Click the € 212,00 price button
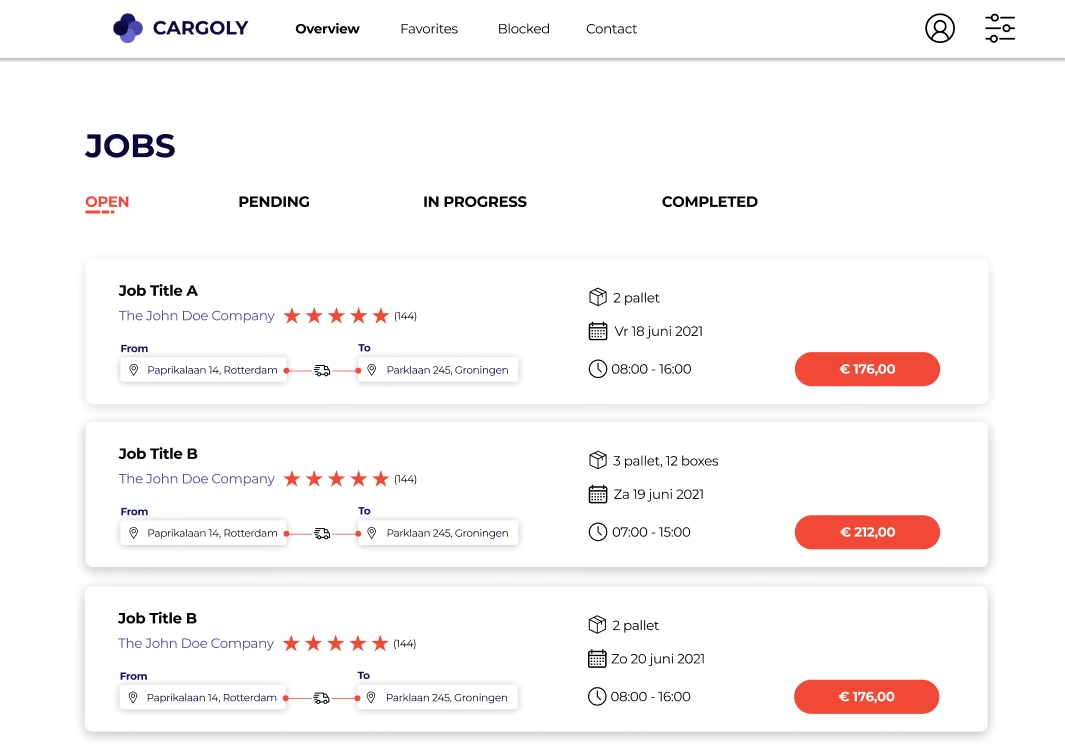This screenshot has width=1065, height=755. tap(866, 532)
